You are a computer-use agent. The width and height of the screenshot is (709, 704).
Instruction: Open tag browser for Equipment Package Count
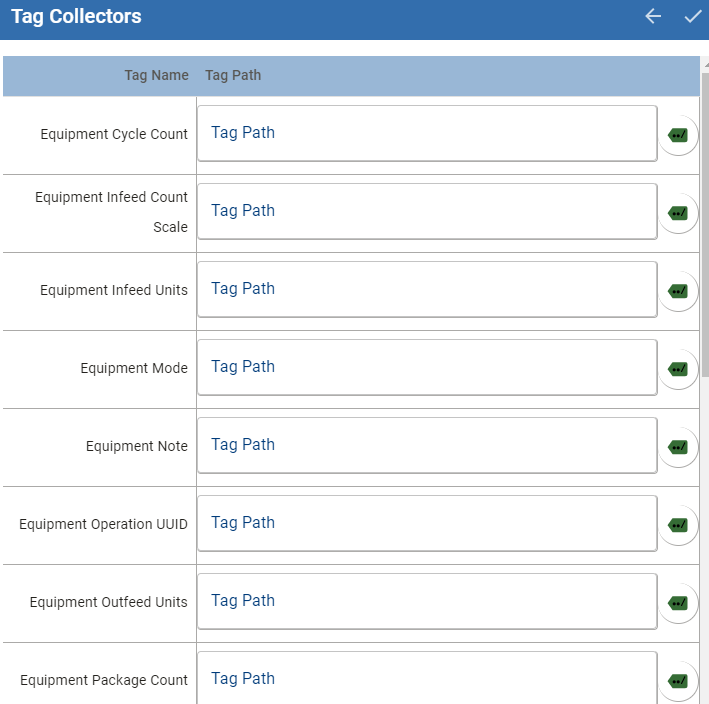pyautogui.click(x=678, y=681)
